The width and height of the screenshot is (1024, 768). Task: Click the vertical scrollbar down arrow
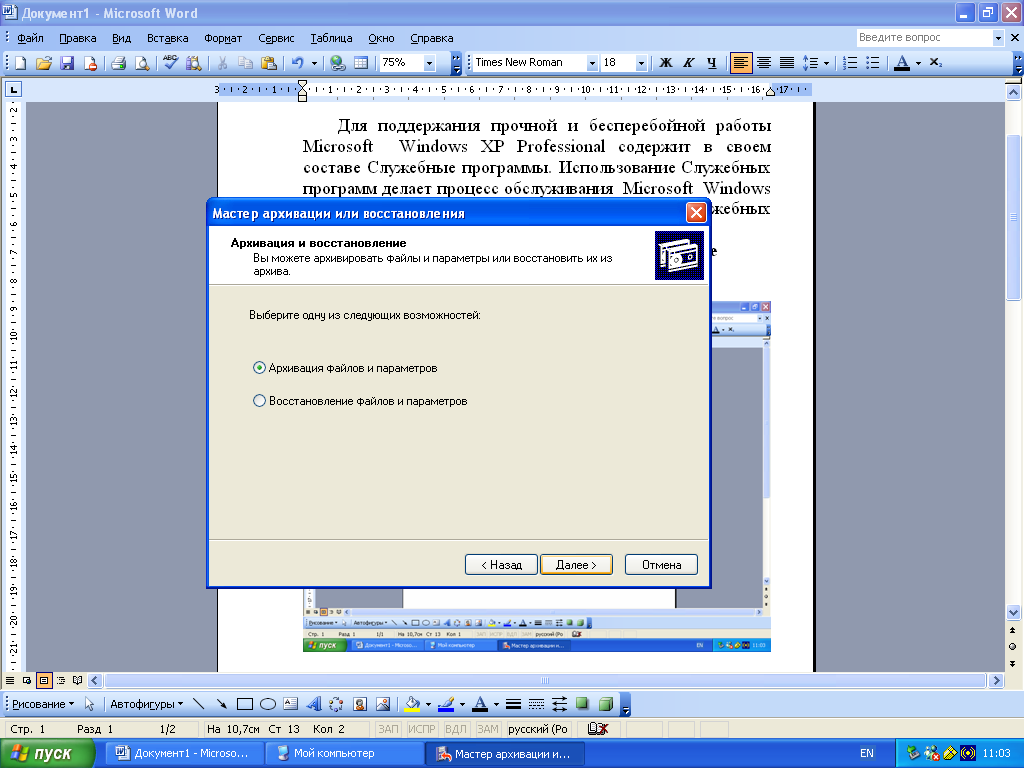click(1013, 613)
